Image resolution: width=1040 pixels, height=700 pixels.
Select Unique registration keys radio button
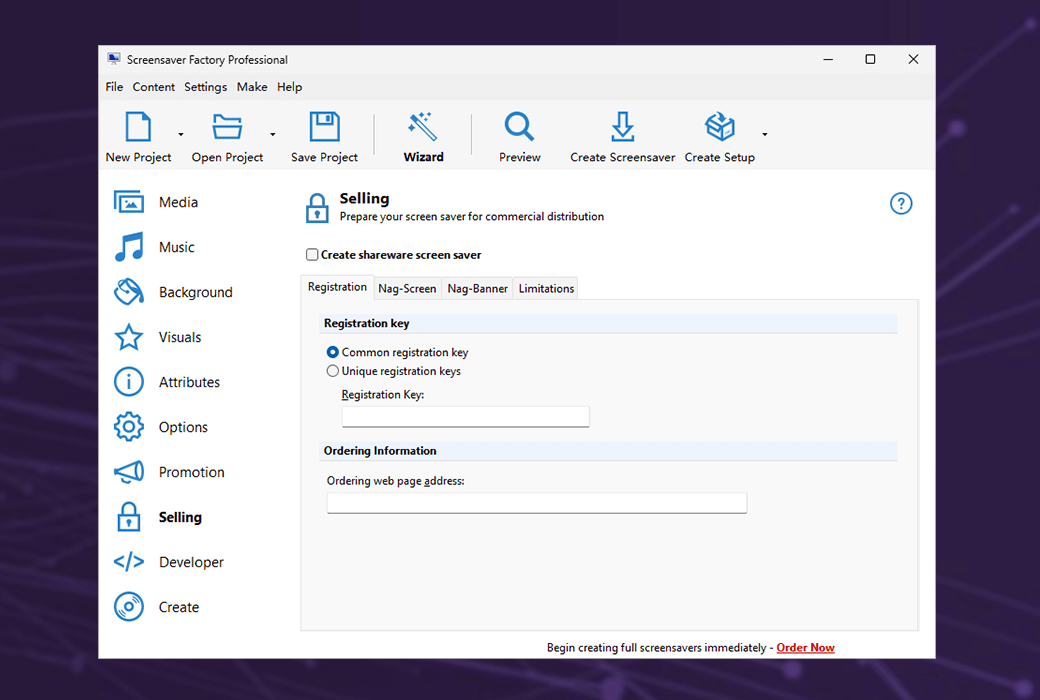pos(332,371)
